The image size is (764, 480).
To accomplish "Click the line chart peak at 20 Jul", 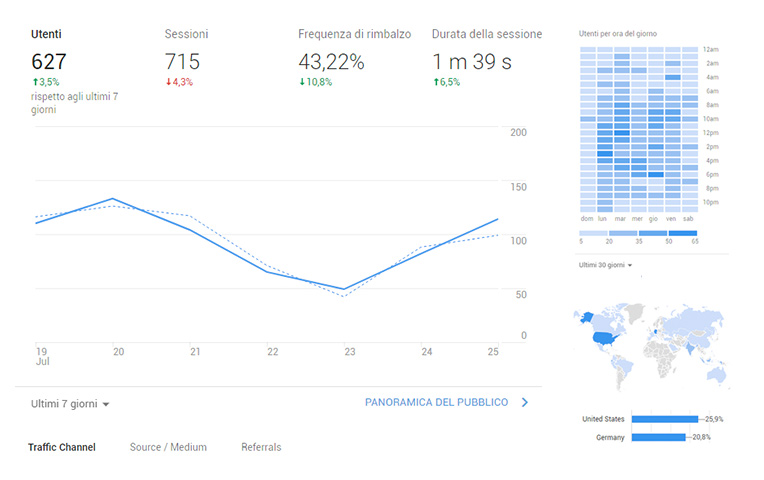I will coord(113,199).
